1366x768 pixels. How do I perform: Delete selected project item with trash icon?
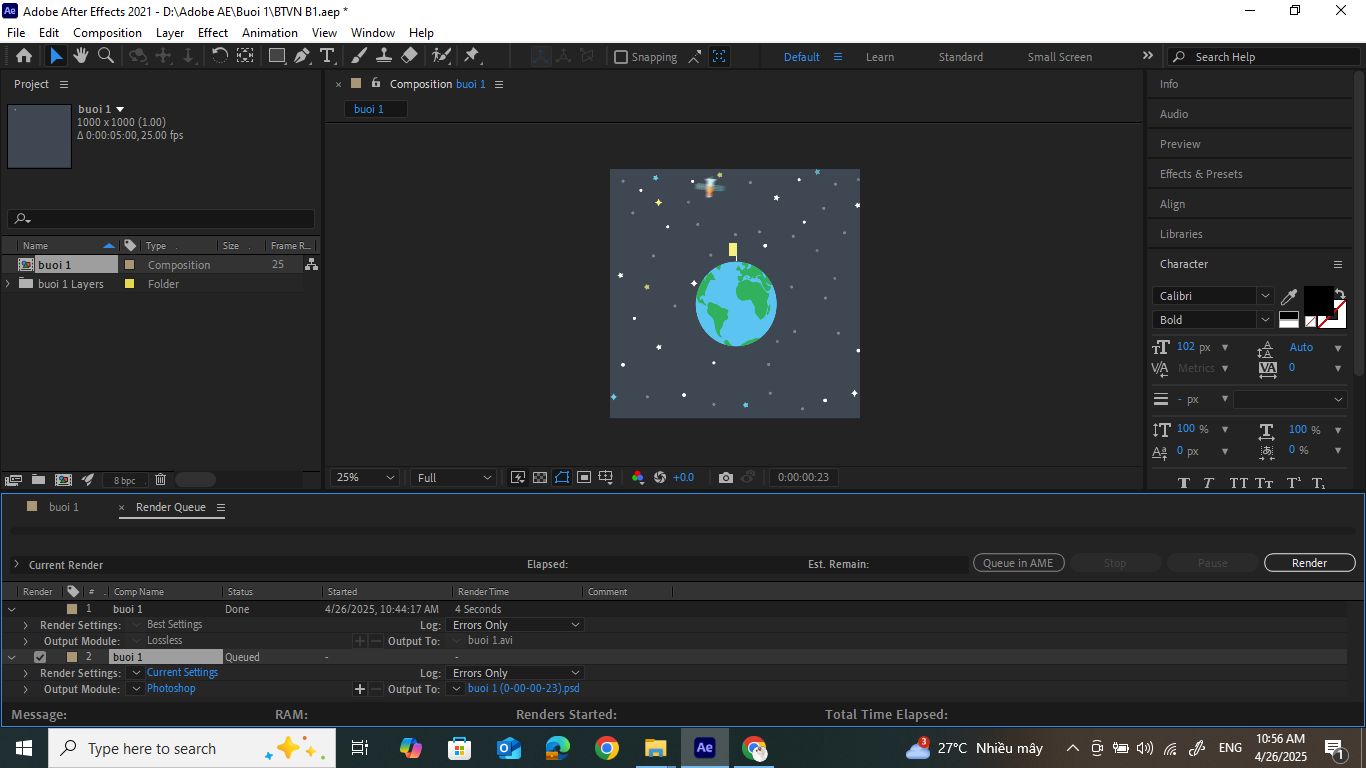point(160,480)
